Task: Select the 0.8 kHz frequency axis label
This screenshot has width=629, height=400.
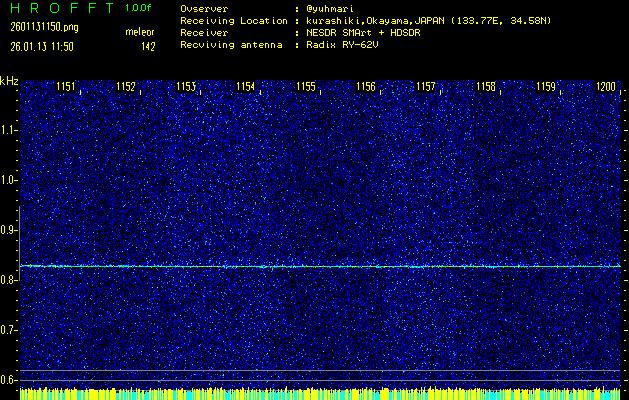Action: 9,280
